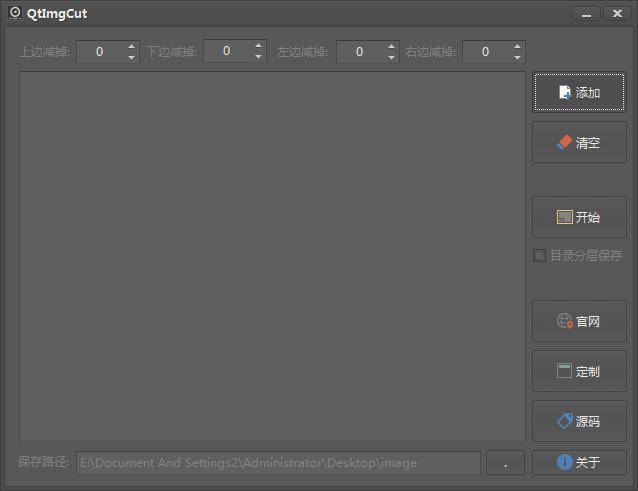Decrease the 右边减掉 (right trim) value

coord(517,58)
